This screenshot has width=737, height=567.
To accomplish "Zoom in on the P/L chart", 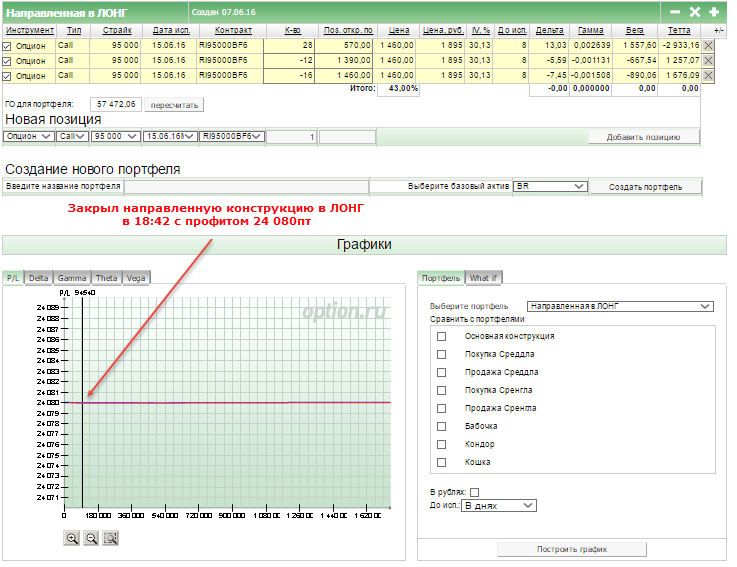I will coord(71,538).
